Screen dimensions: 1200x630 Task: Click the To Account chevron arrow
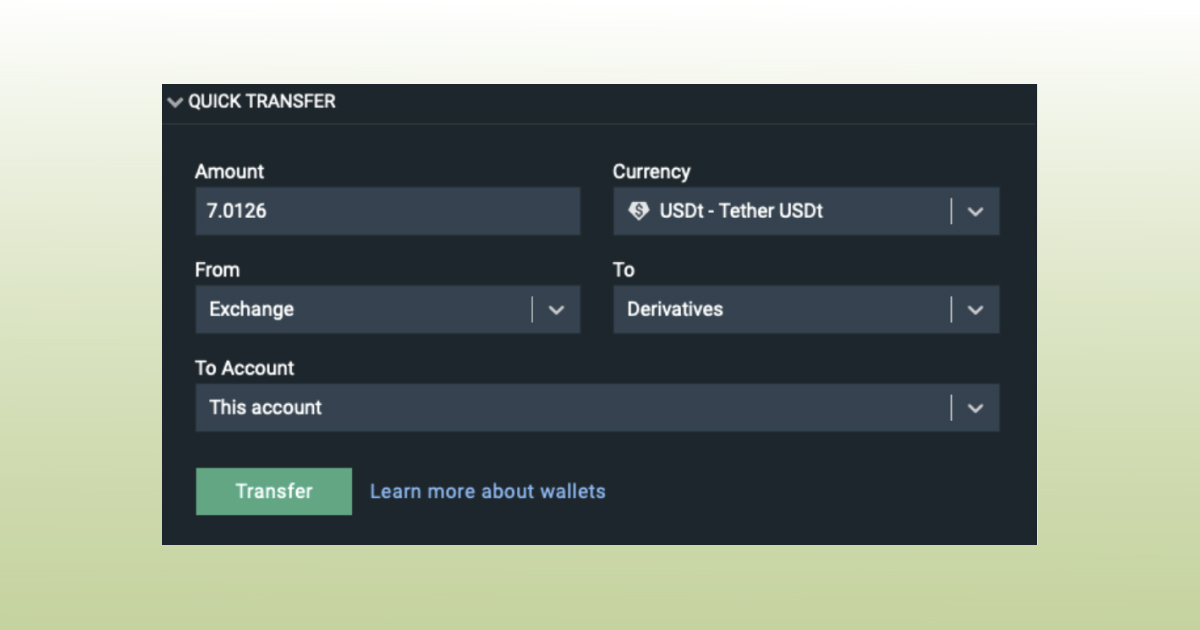coord(975,407)
